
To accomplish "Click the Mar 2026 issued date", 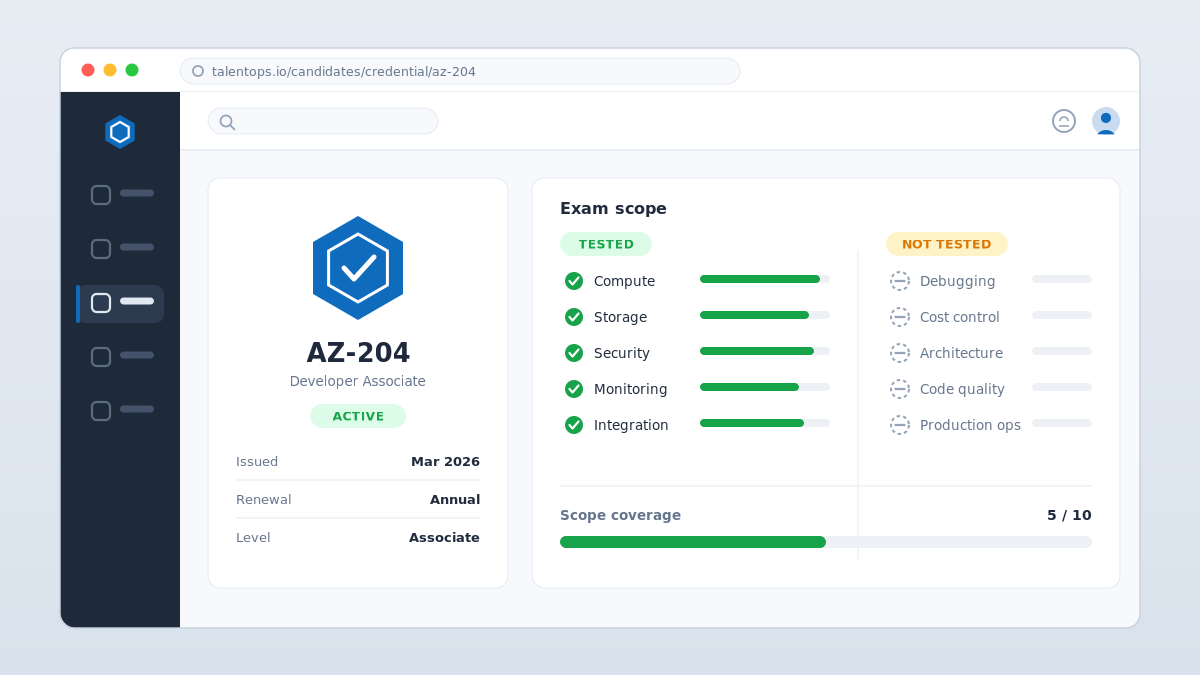I will tap(445, 462).
